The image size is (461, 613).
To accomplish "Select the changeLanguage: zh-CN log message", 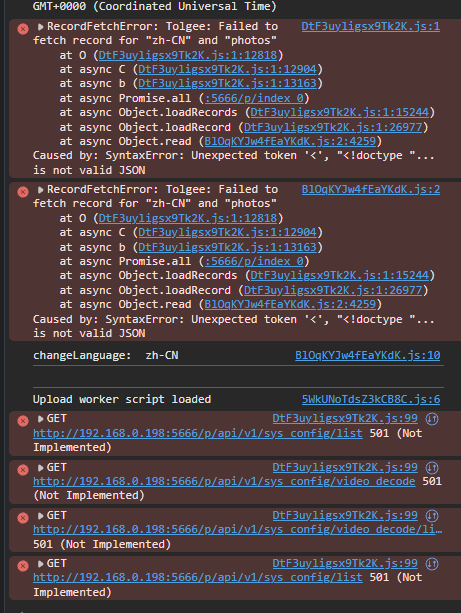I will click(106, 355).
